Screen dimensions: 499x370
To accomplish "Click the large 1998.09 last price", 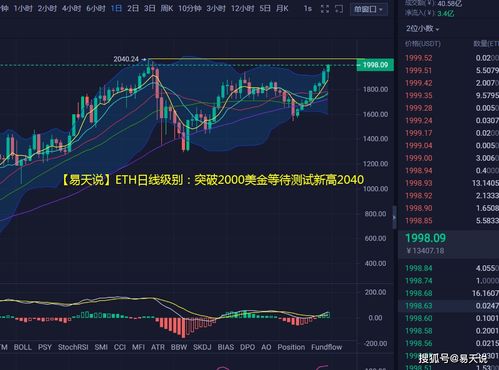I will (x=425, y=238).
